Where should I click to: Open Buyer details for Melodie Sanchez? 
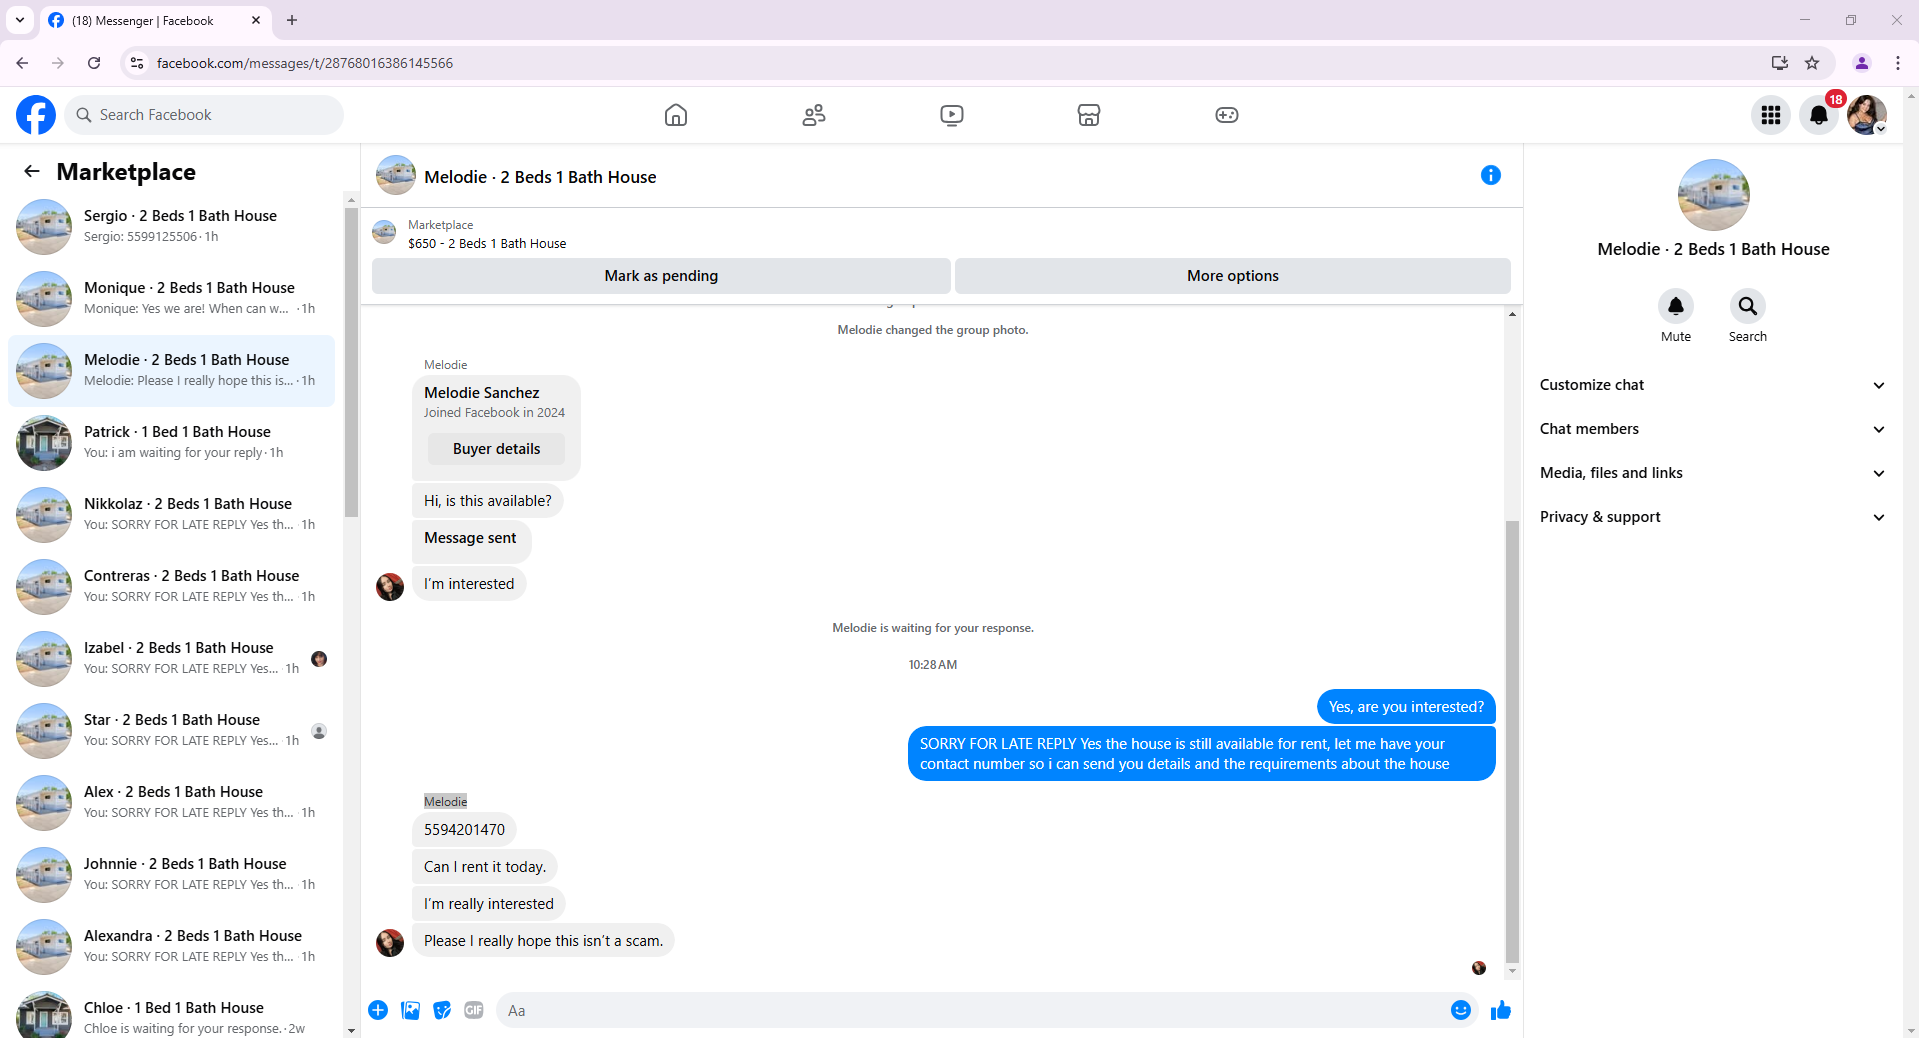click(496, 449)
